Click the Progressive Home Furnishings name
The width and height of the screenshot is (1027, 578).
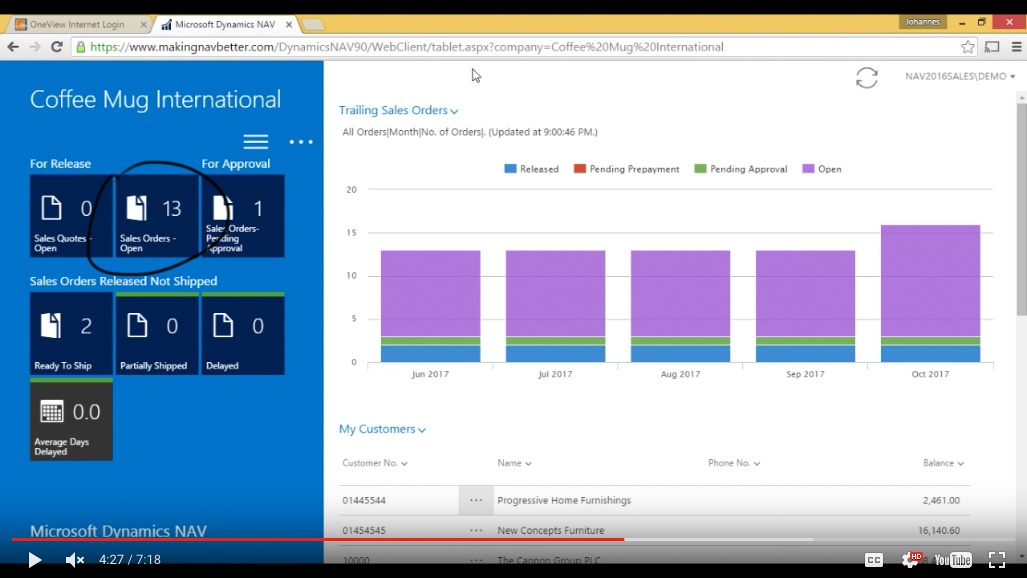(x=564, y=500)
